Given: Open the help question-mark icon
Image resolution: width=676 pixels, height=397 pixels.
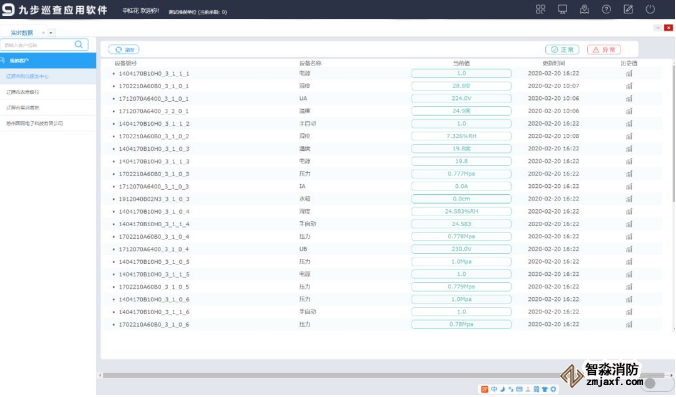Looking at the screenshot, I should pyautogui.click(x=606, y=9).
